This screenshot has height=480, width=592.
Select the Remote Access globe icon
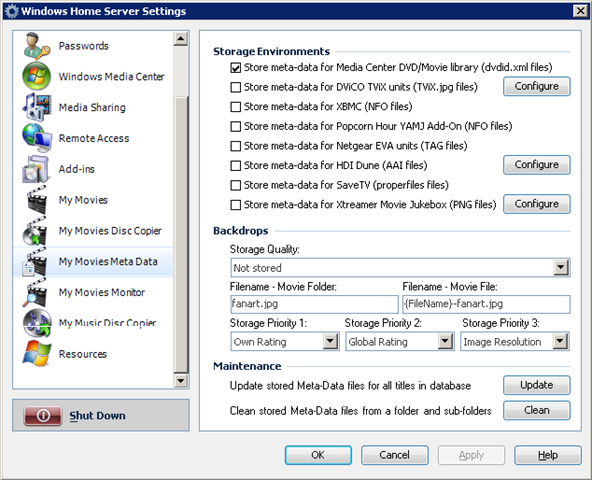pyautogui.click(x=37, y=138)
